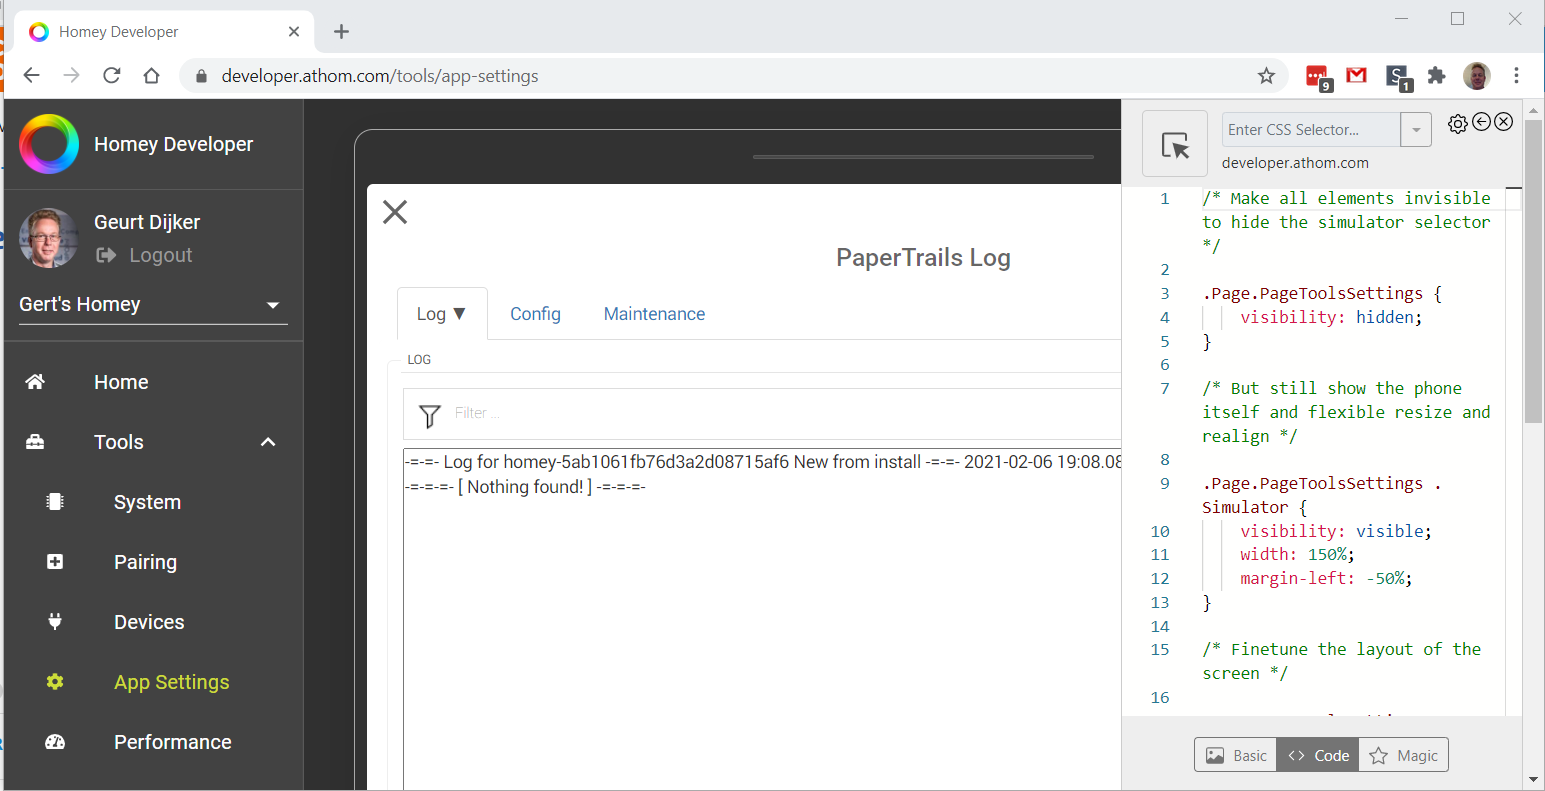The image size is (1545, 791).
Task: Click the funnel filter icon
Action: 430,415
